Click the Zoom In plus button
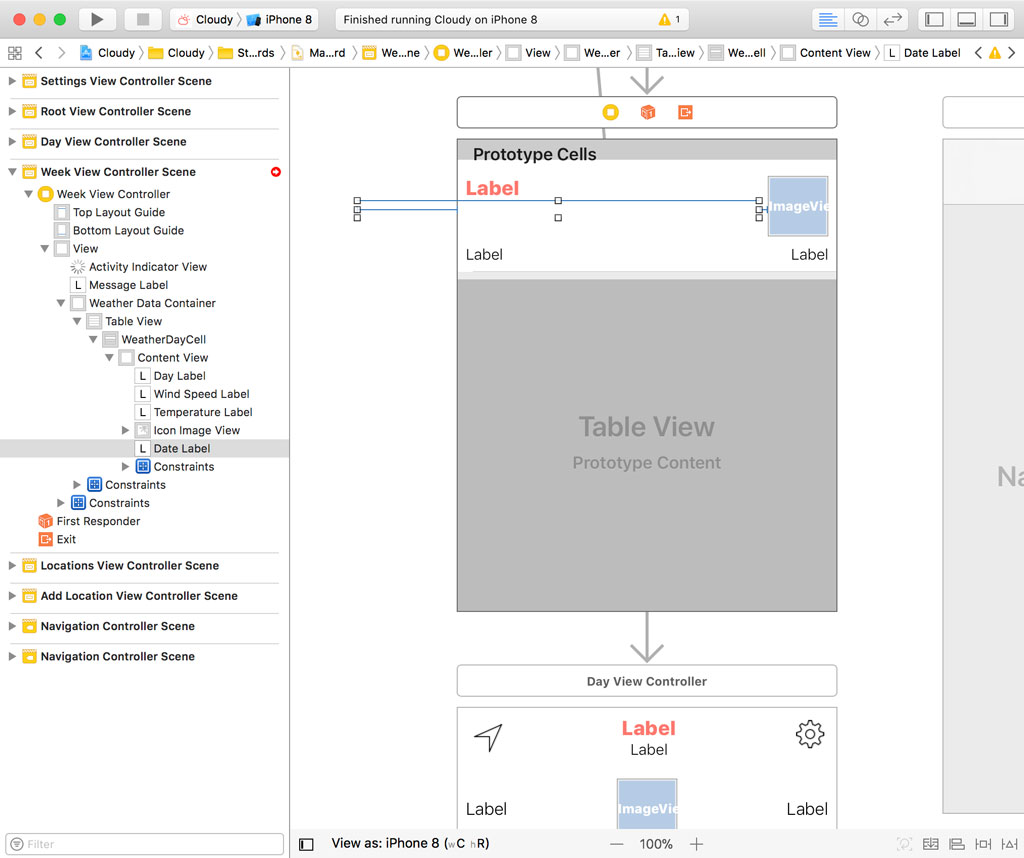This screenshot has width=1024, height=858. (697, 844)
